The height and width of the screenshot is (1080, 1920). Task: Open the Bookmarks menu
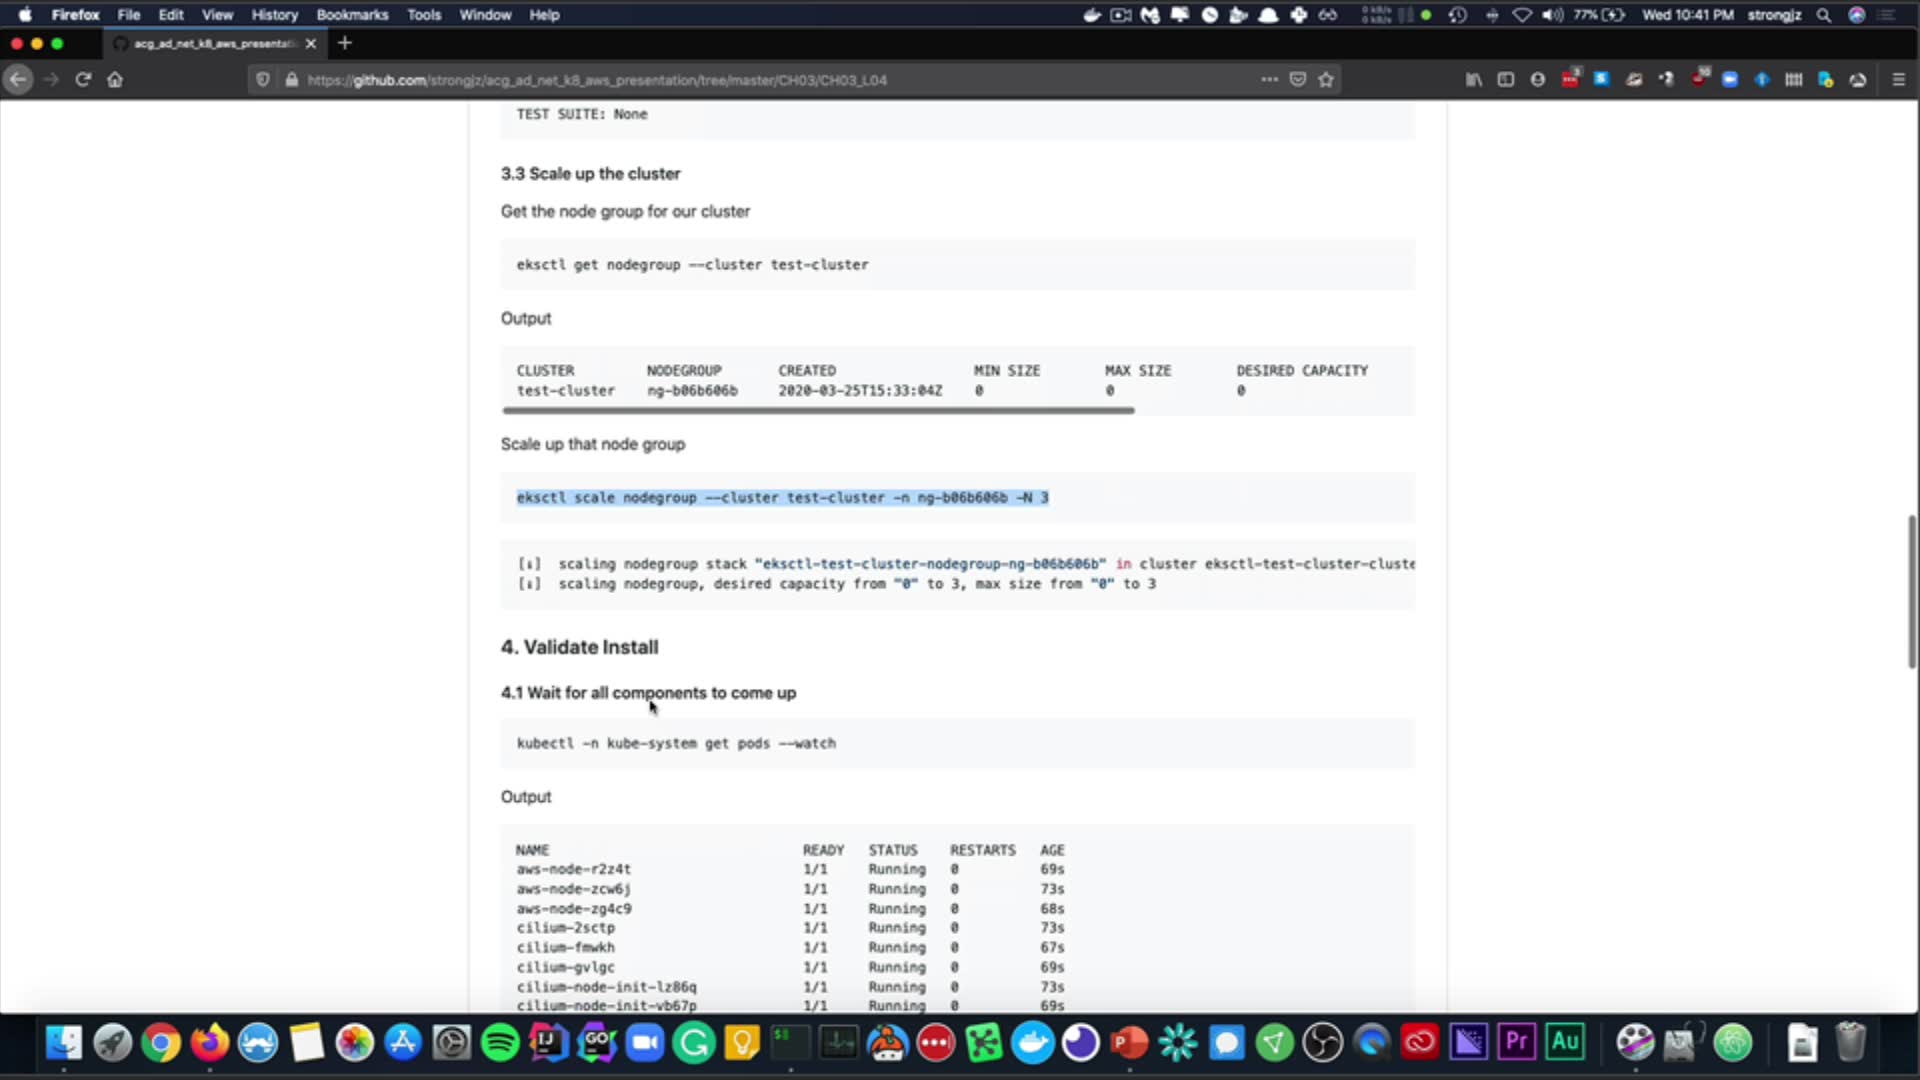pos(352,15)
